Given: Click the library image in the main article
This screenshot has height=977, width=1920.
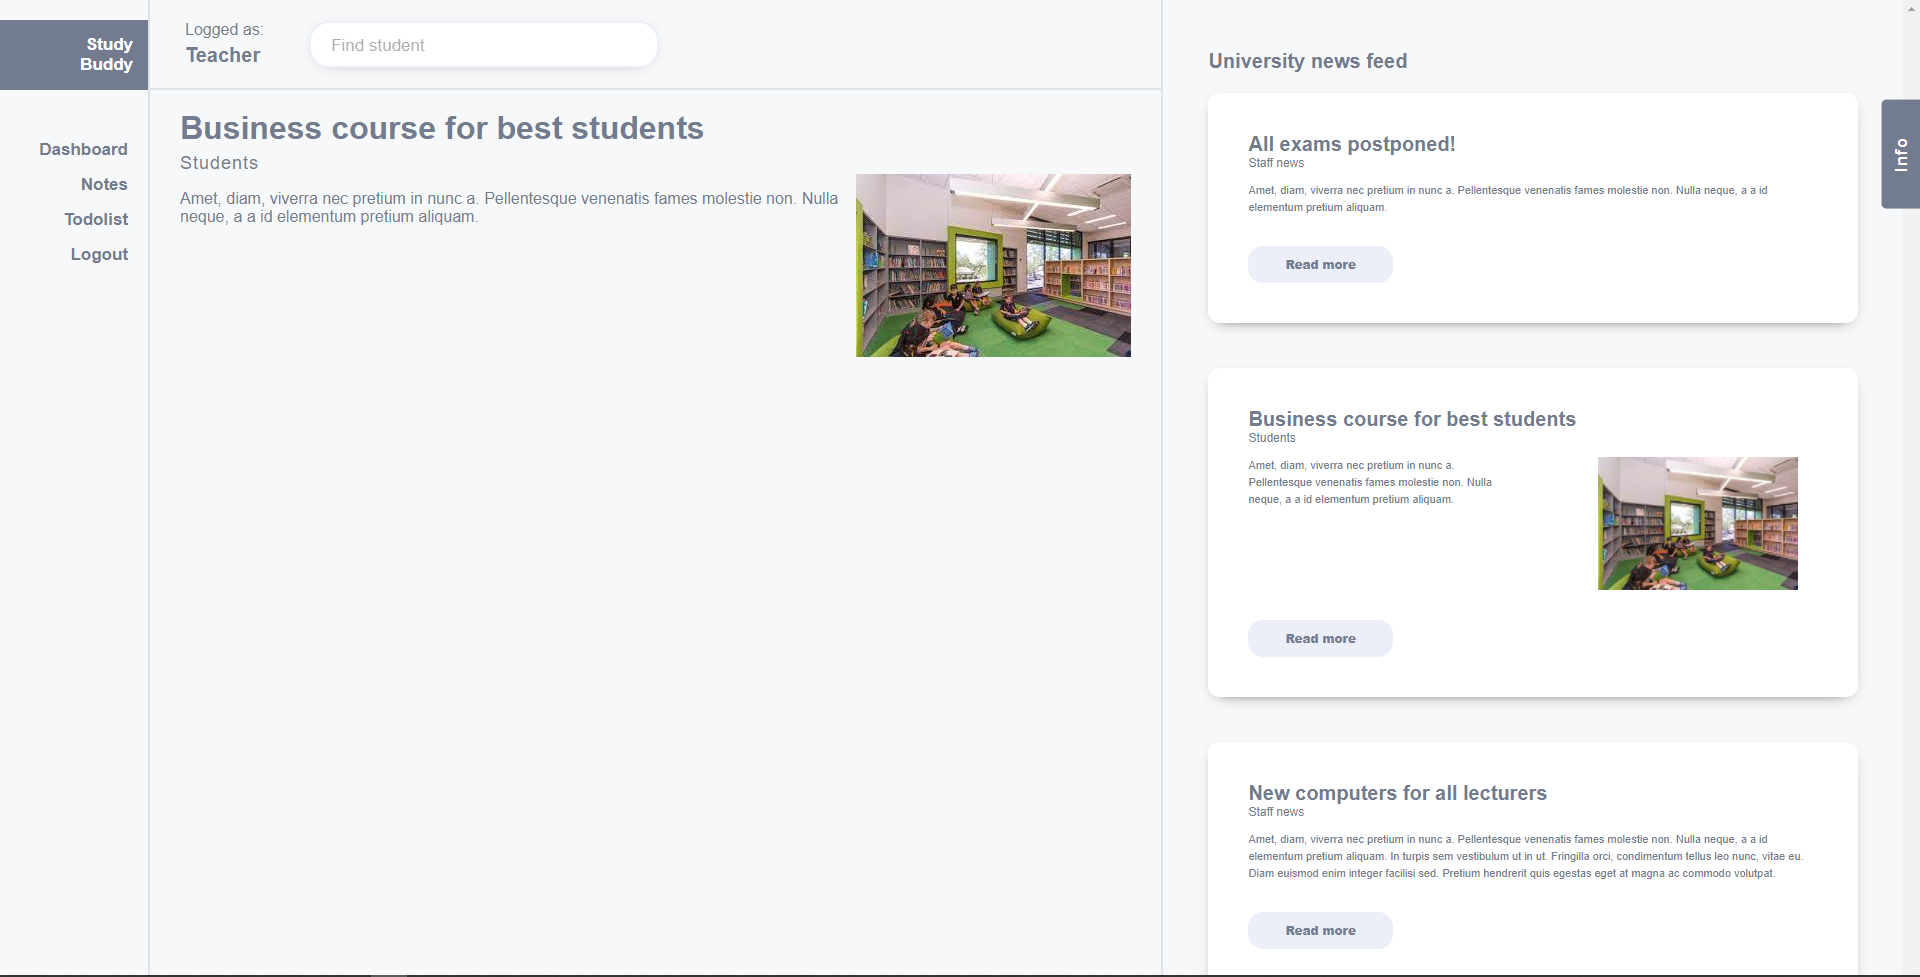Looking at the screenshot, I should 993,265.
